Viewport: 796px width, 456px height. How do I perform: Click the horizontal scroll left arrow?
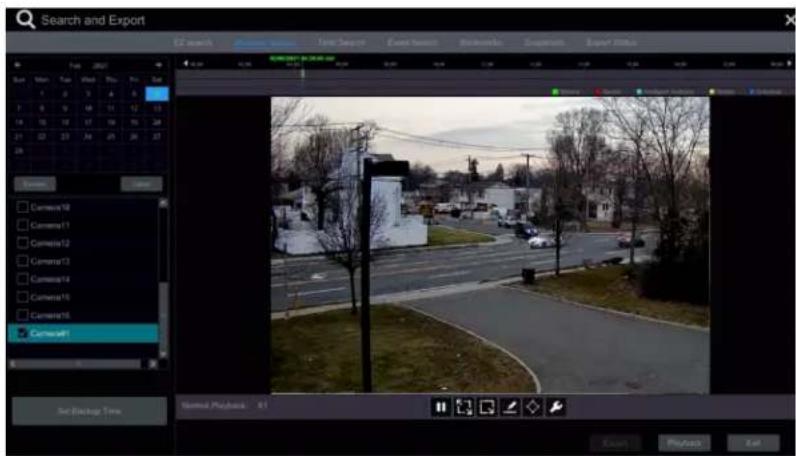pos(13,364)
